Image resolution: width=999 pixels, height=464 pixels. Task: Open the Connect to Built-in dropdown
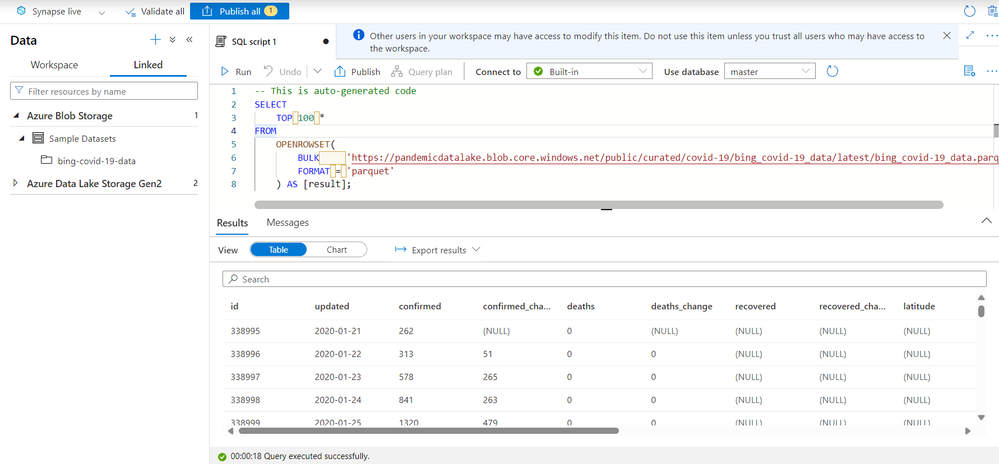coord(589,71)
